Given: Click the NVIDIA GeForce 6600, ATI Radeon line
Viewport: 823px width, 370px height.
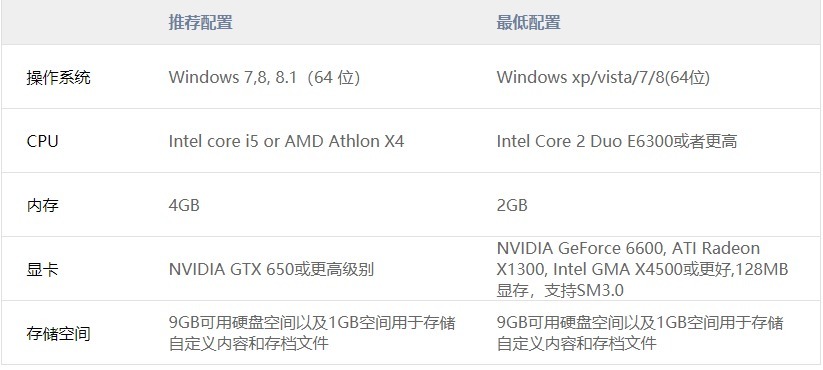Looking at the screenshot, I should coord(628,248).
